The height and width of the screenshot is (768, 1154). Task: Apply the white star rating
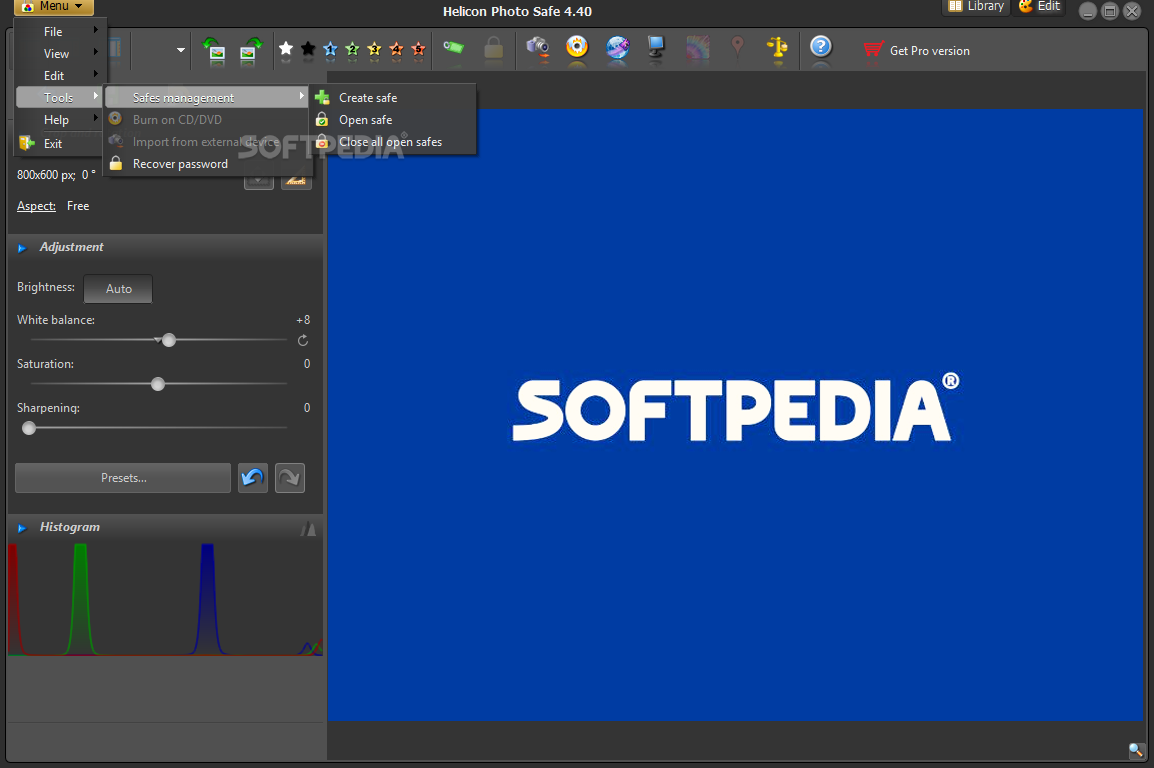point(286,49)
